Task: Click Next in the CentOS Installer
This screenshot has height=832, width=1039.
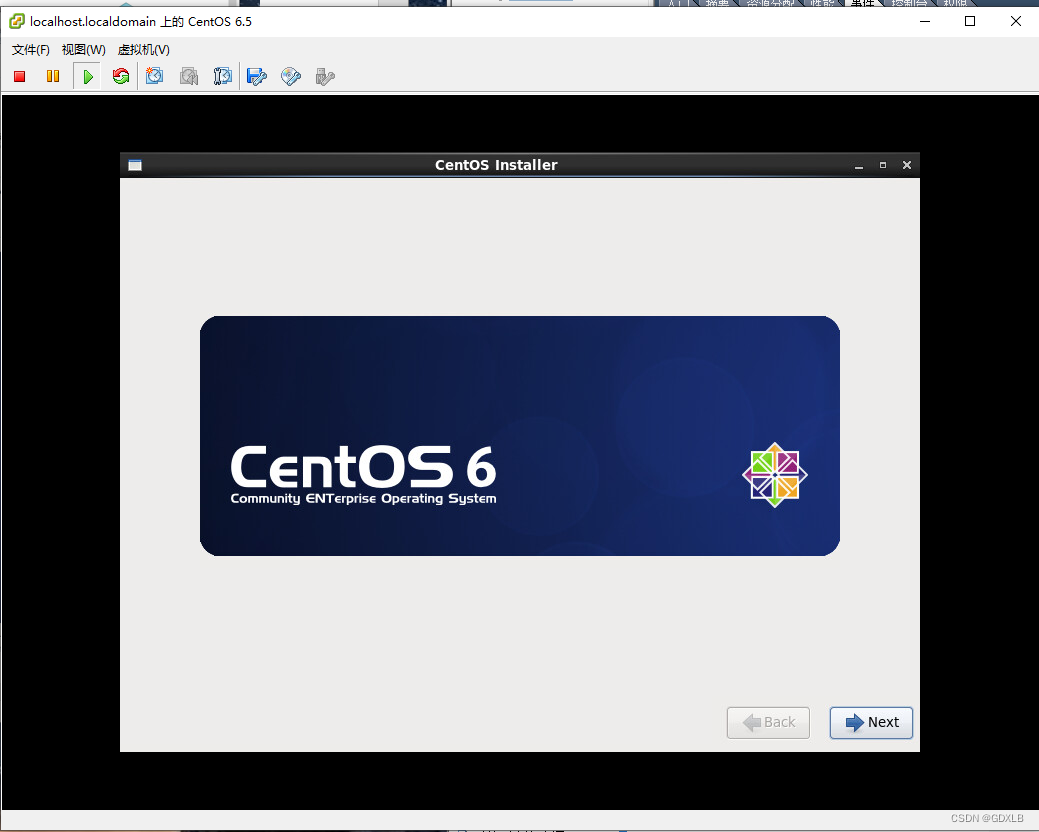Action: (871, 722)
